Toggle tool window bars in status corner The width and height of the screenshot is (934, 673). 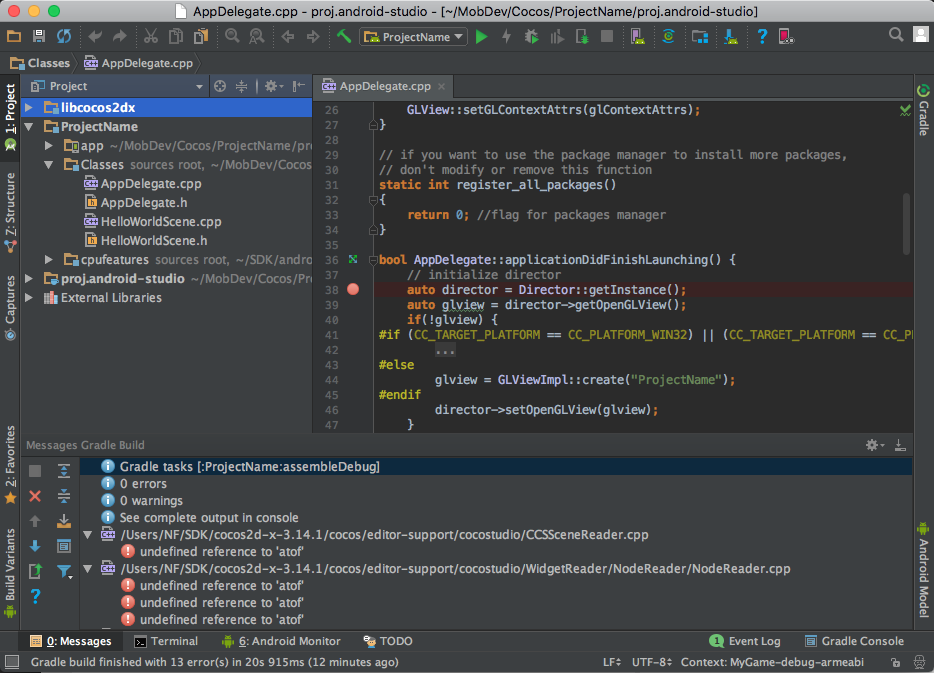coord(11,662)
